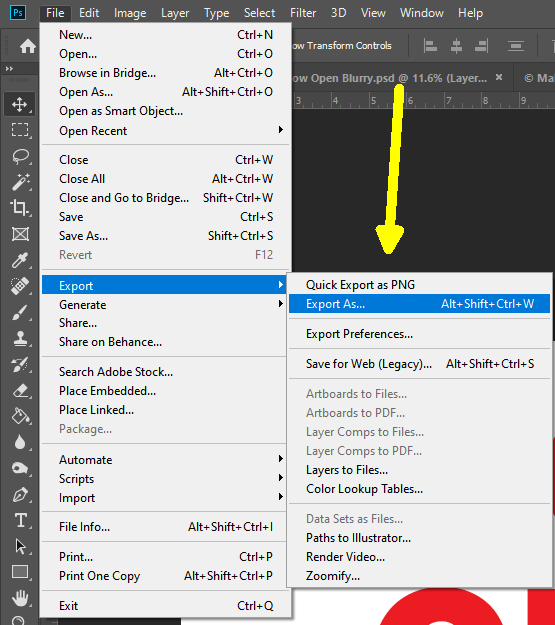The image size is (555, 625).
Task: Select the Lasso tool
Action: point(20,156)
